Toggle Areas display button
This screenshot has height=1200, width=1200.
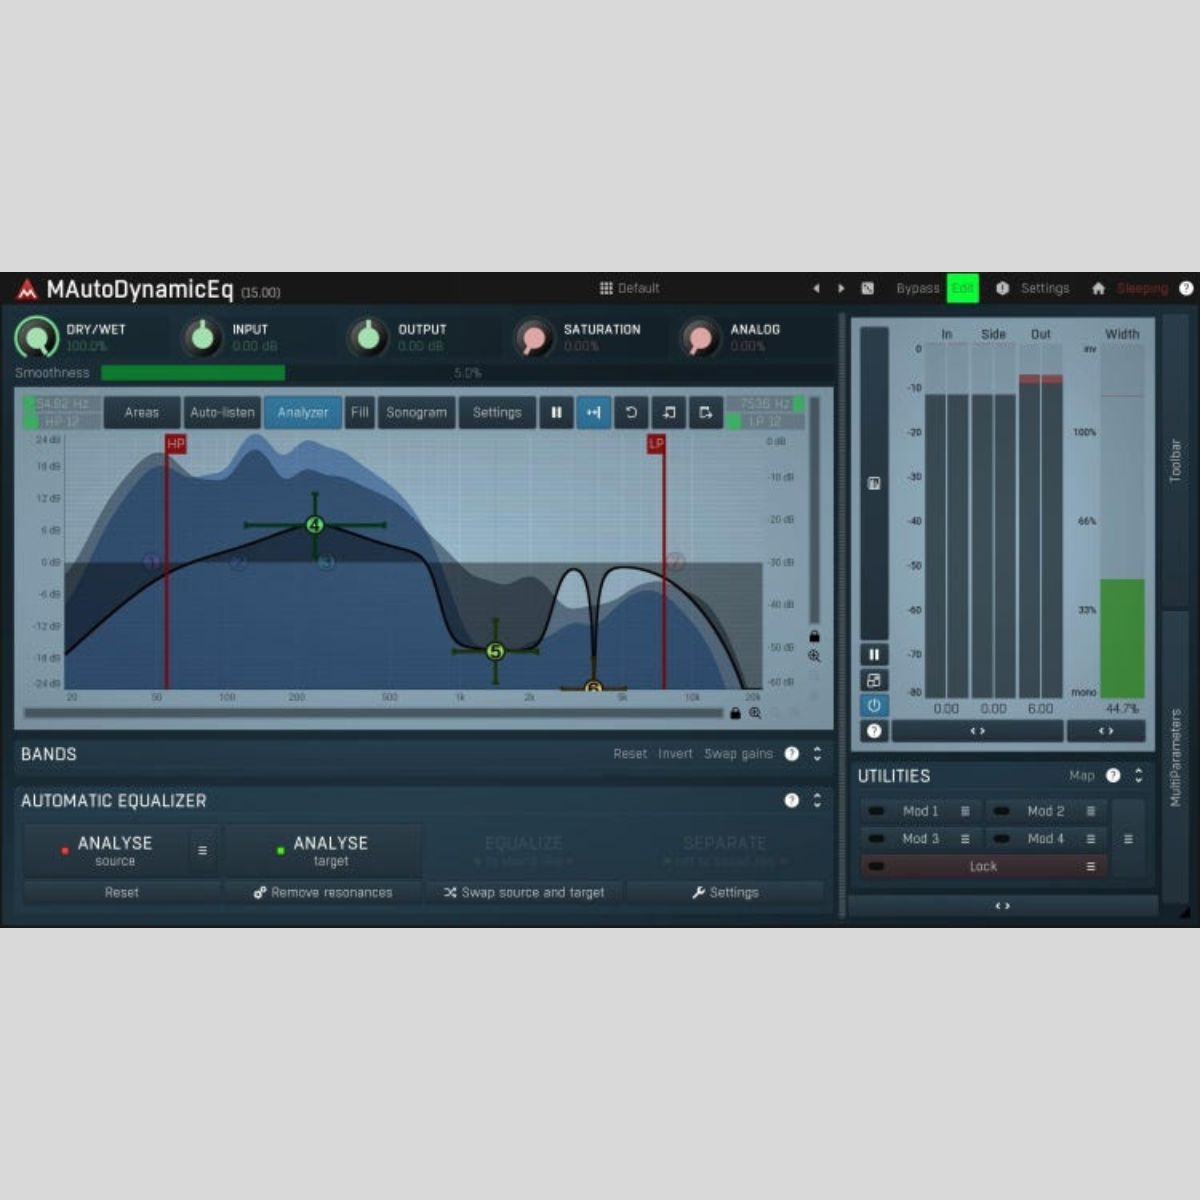coord(142,412)
